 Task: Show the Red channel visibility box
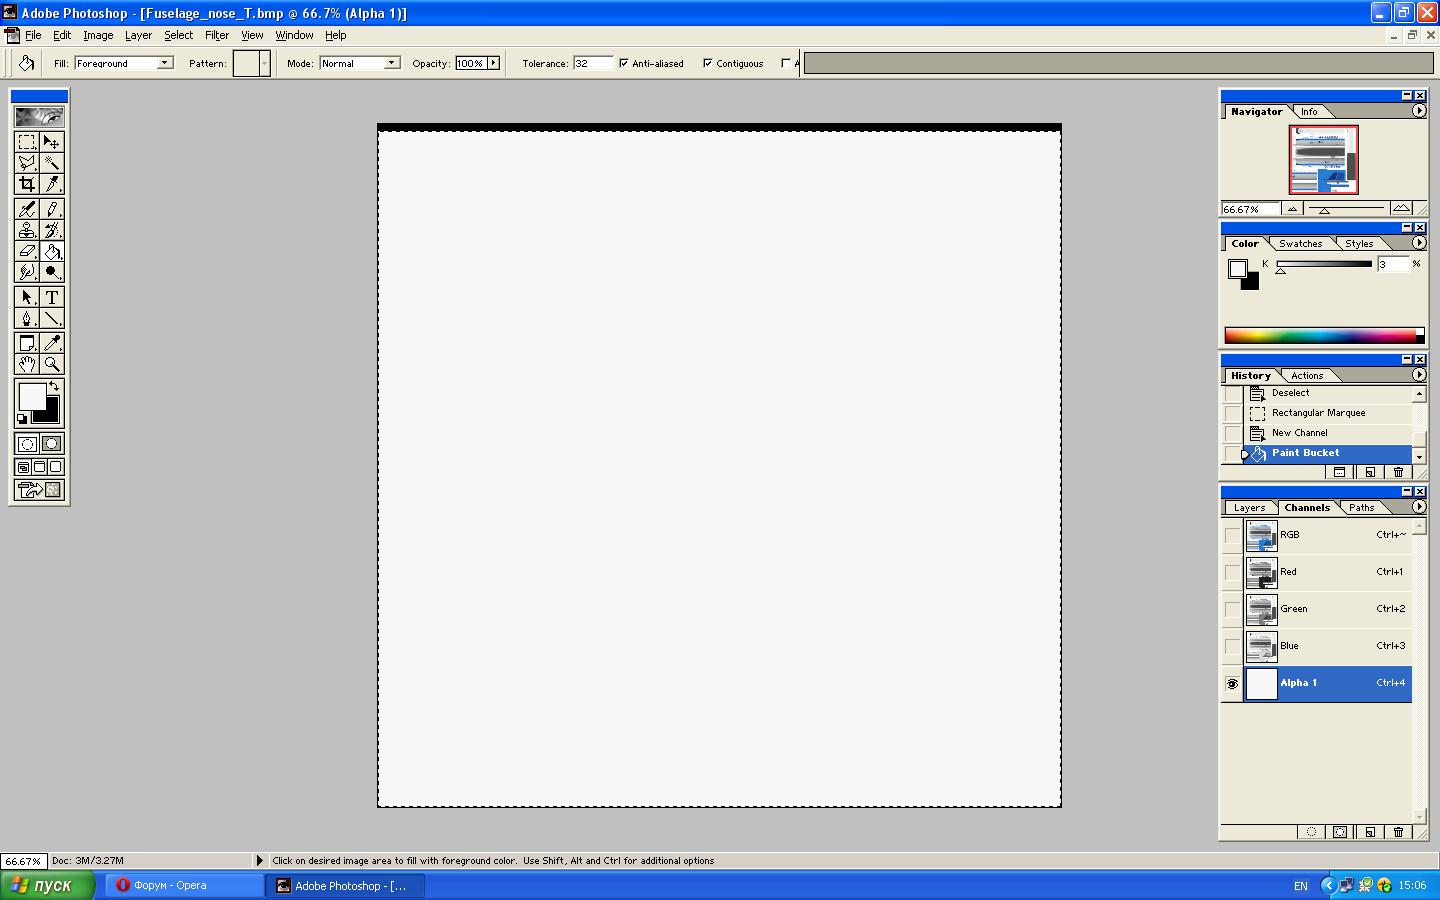(x=1232, y=573)
